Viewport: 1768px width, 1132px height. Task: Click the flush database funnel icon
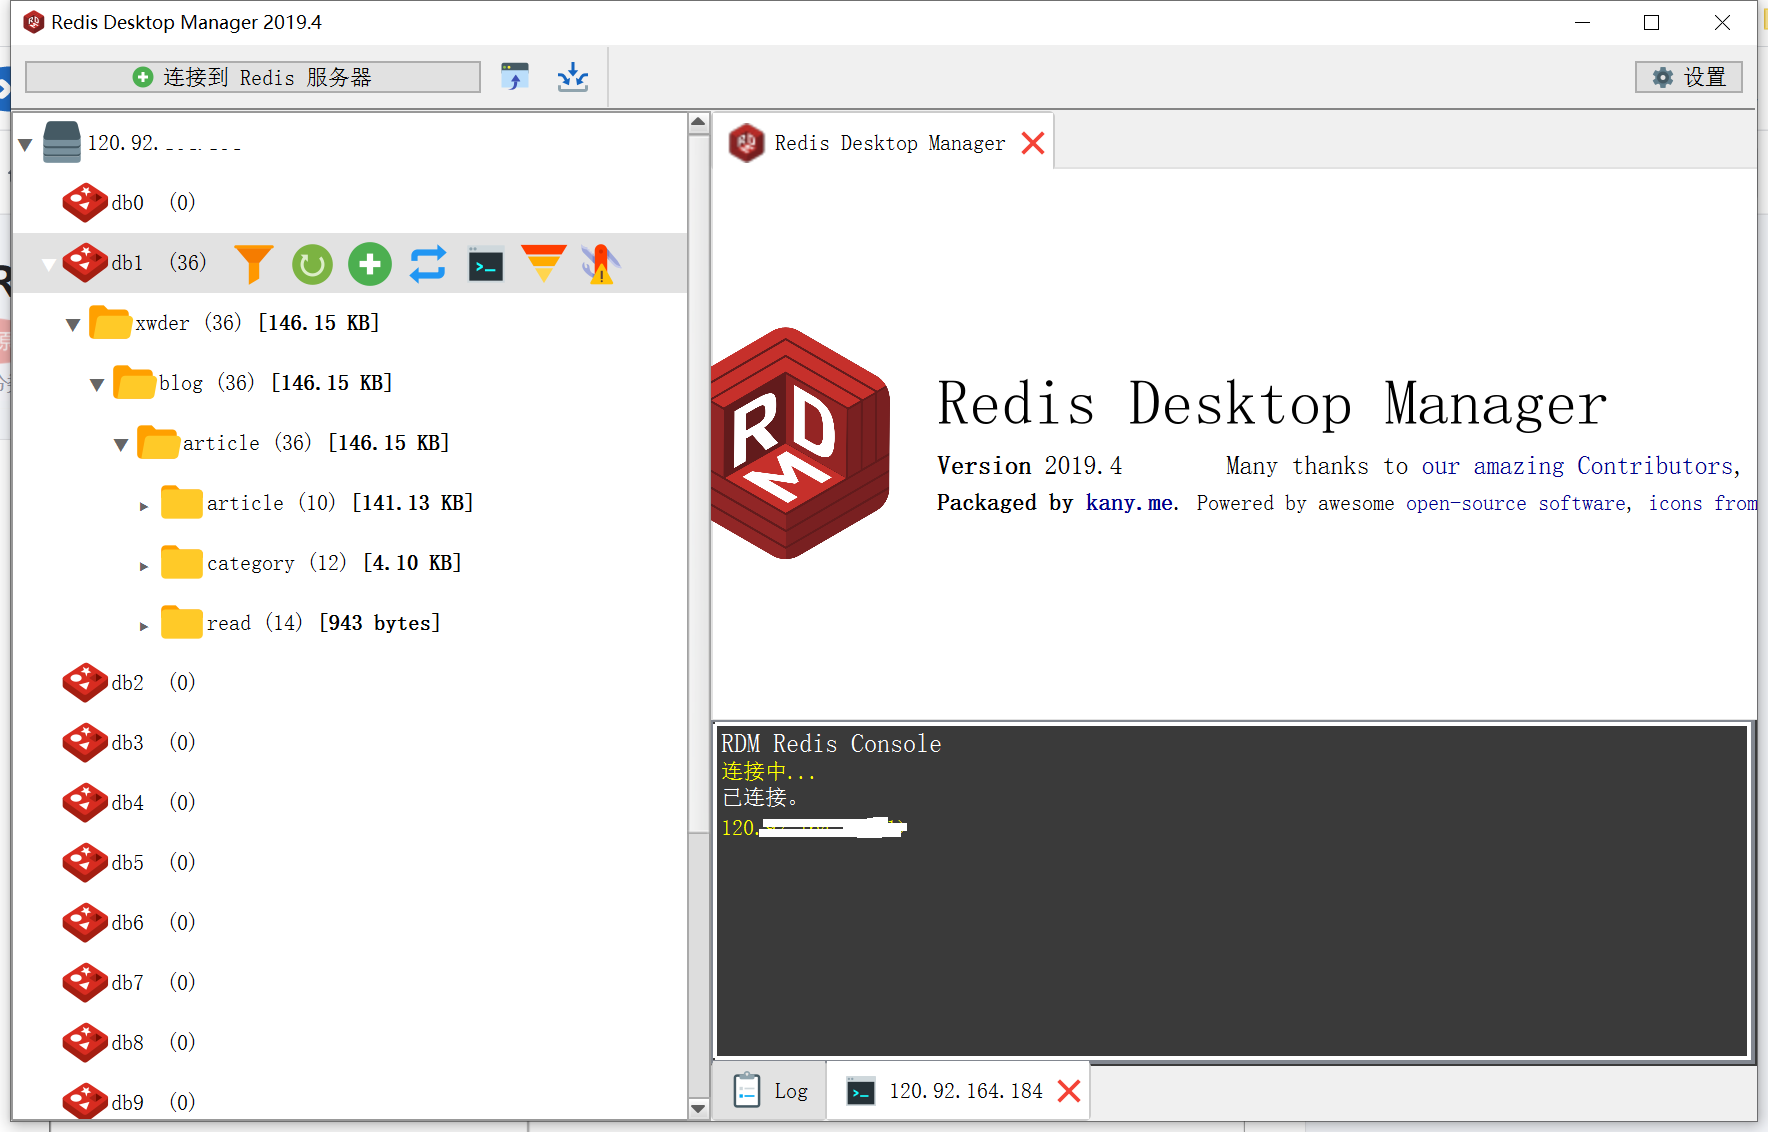point(543,263)
